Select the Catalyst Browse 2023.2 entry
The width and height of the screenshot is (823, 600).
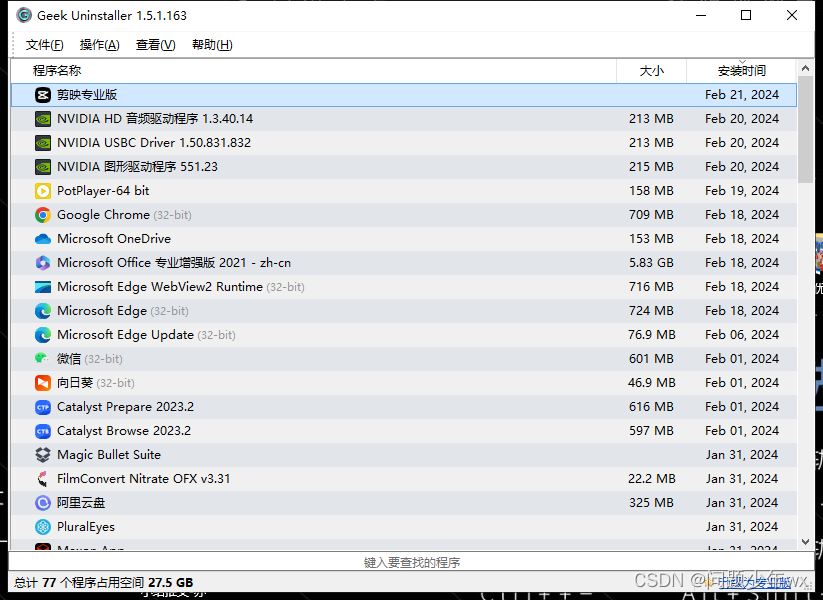point(124,431)
